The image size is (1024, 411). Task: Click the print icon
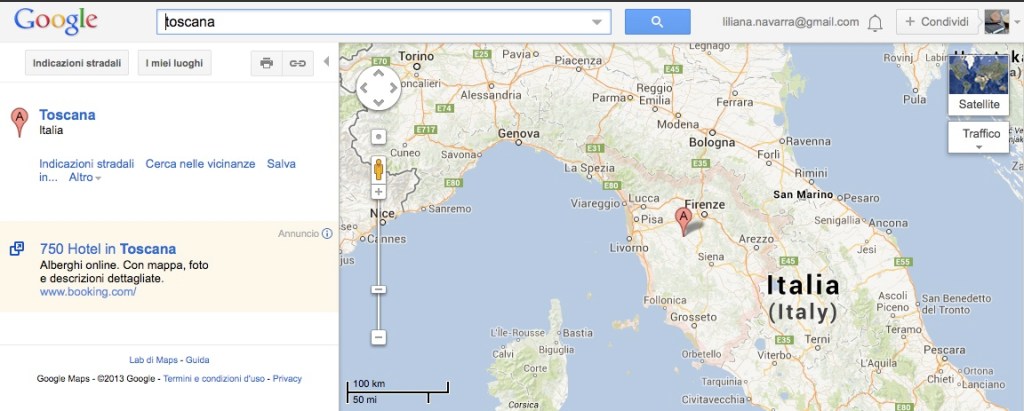pos(266,63)
